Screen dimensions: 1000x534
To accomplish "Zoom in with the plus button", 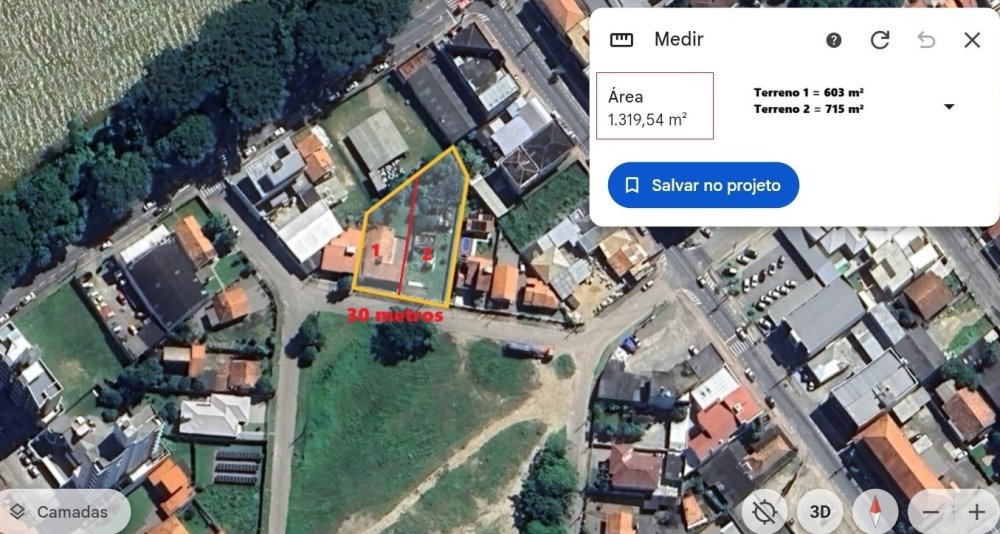I will point(976,512).
